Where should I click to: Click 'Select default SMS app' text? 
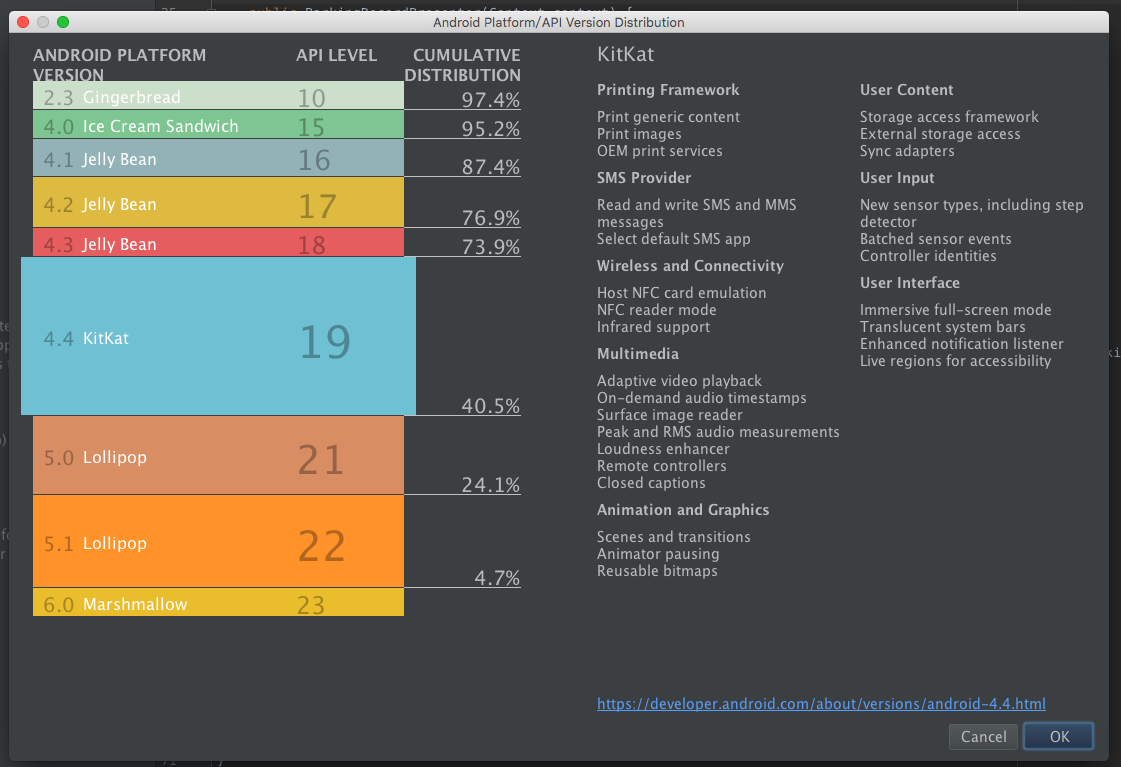(673, 239)
